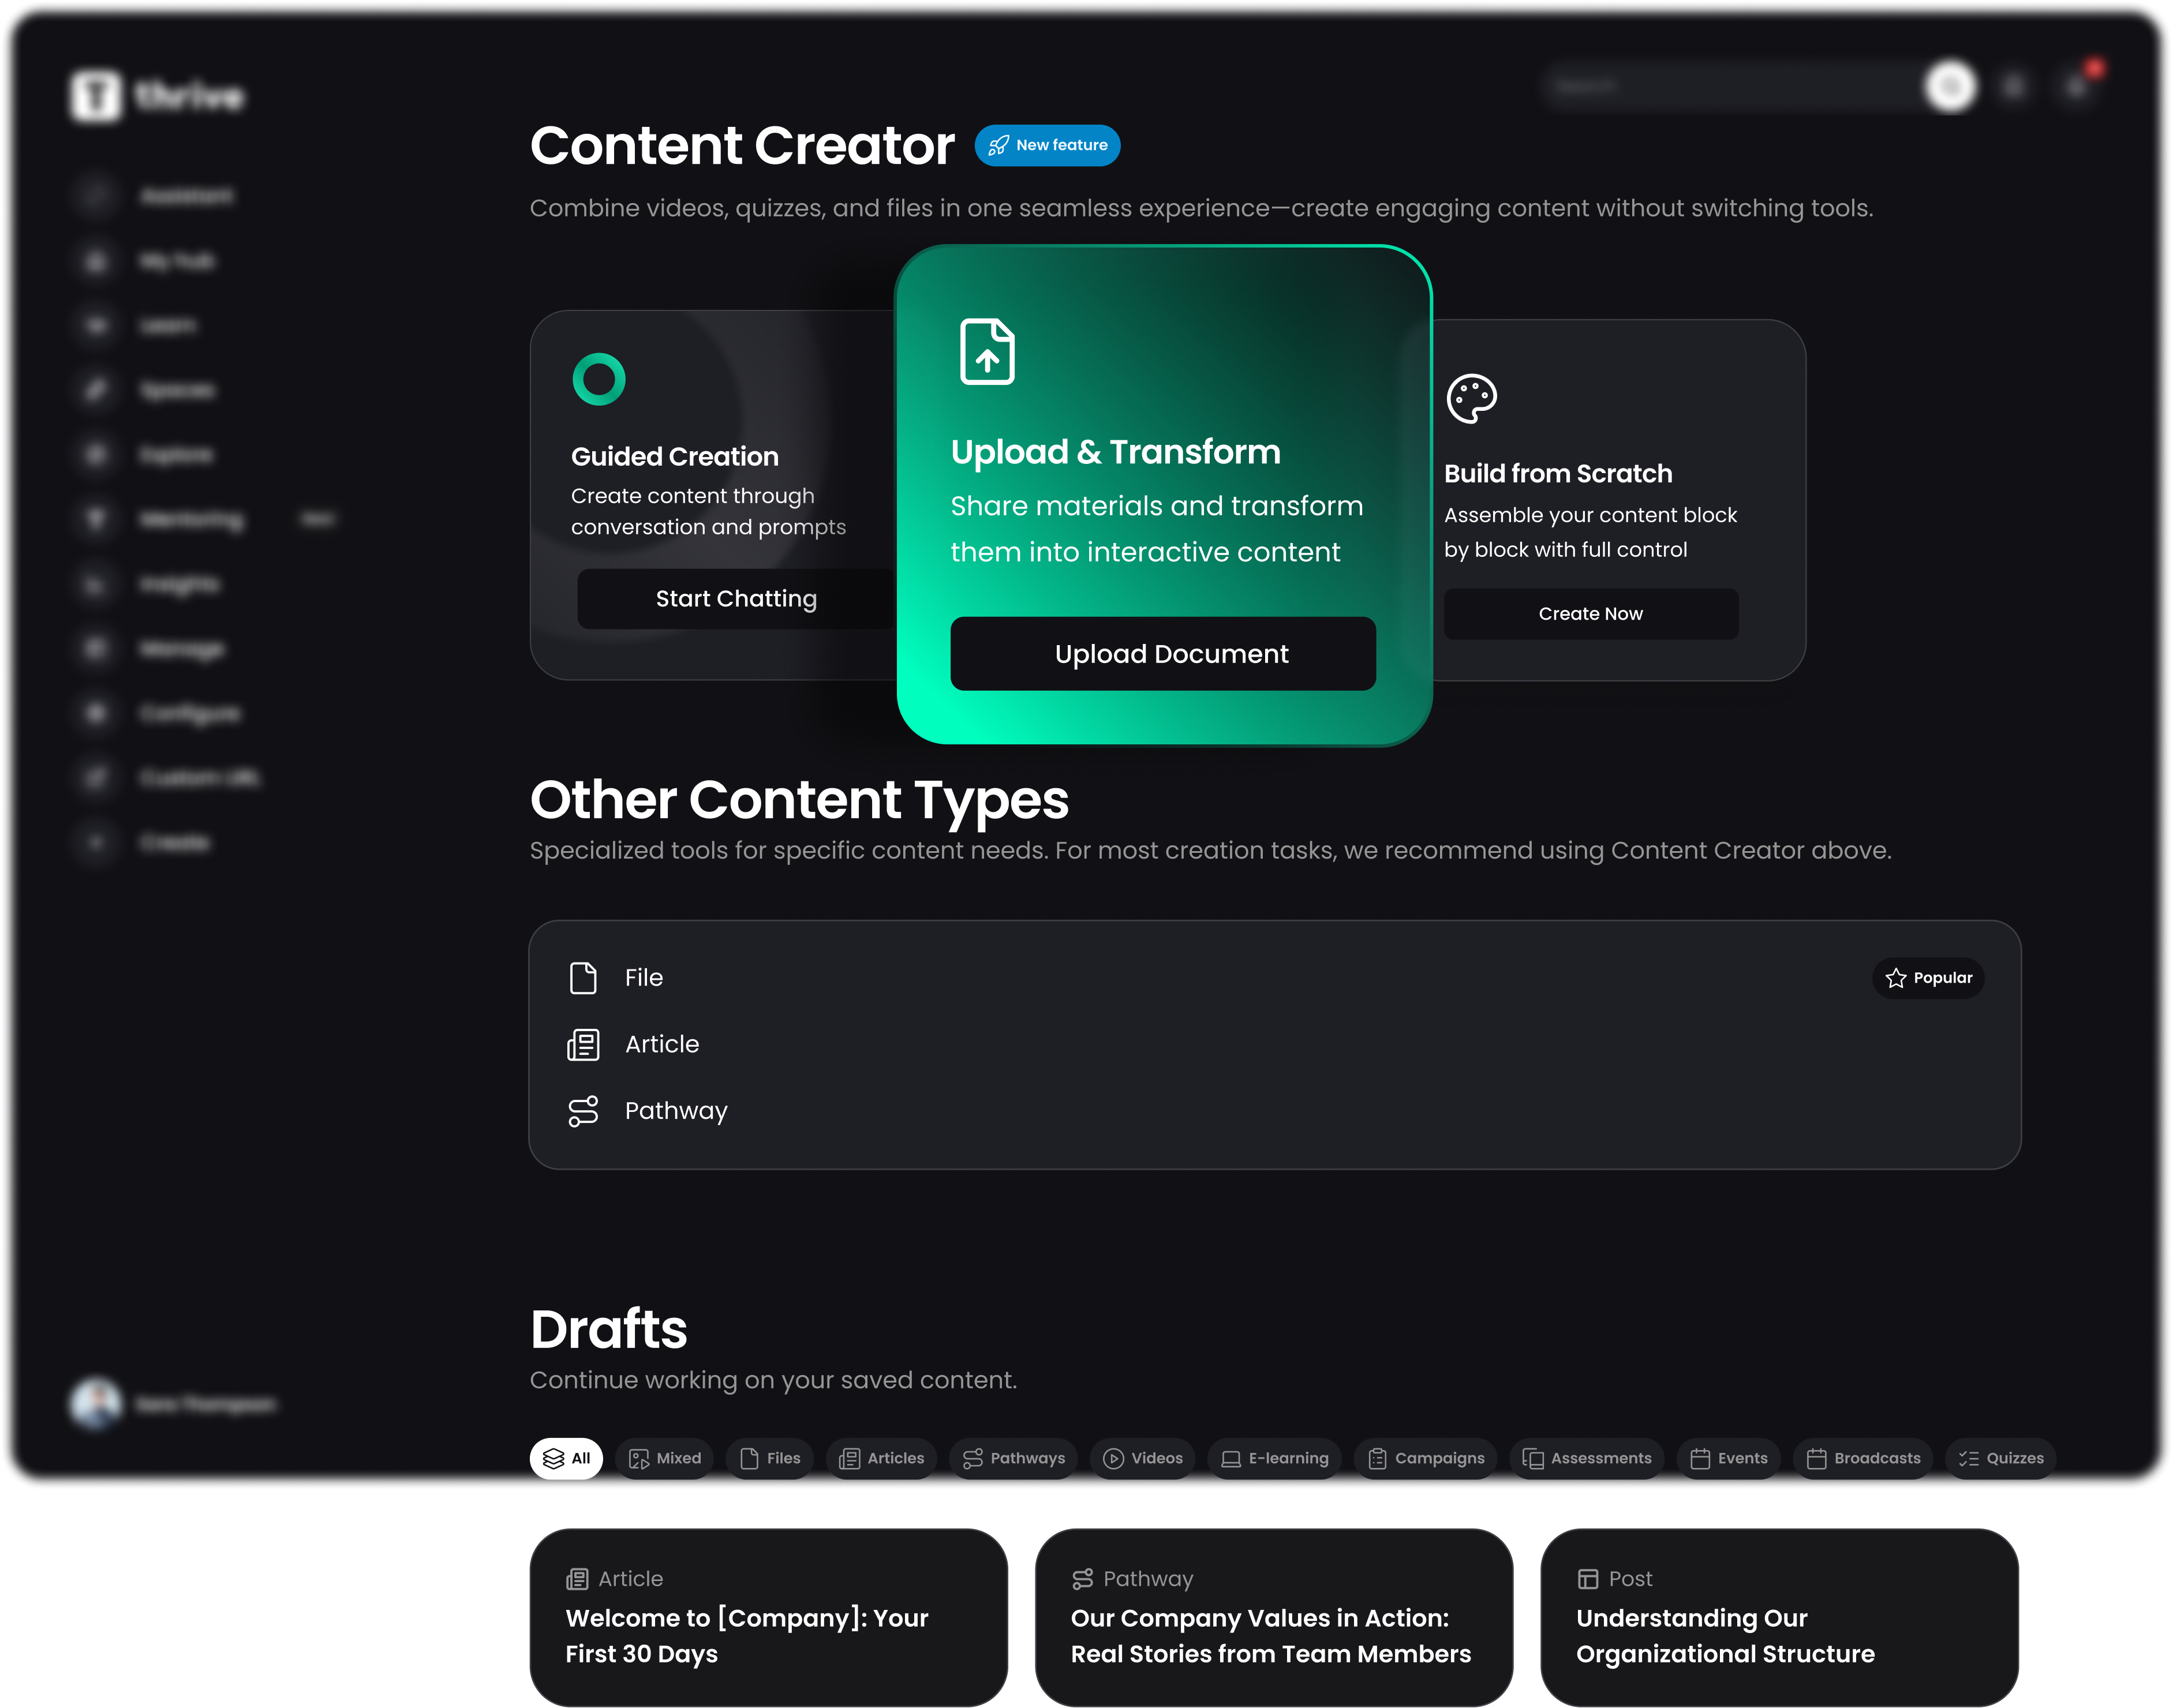Screen dimensions: 2173x1708
Task: Click the upload document file icon
Action: [x=987, y=352]
